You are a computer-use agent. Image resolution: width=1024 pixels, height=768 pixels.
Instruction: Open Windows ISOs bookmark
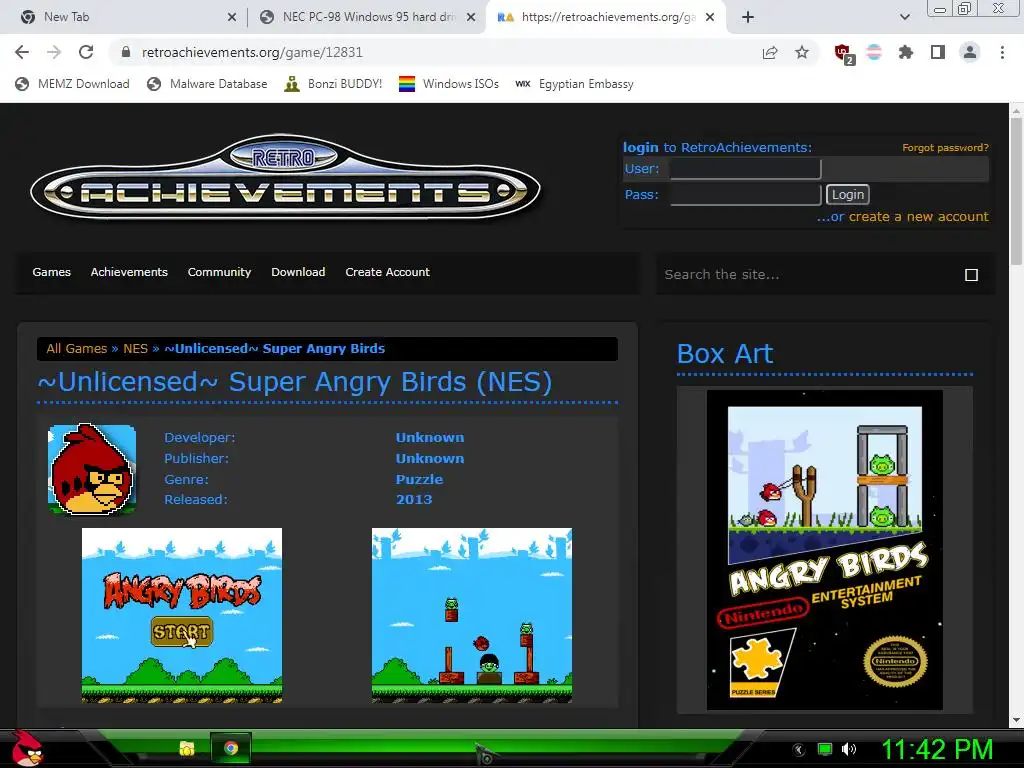(x=449, y=84)
